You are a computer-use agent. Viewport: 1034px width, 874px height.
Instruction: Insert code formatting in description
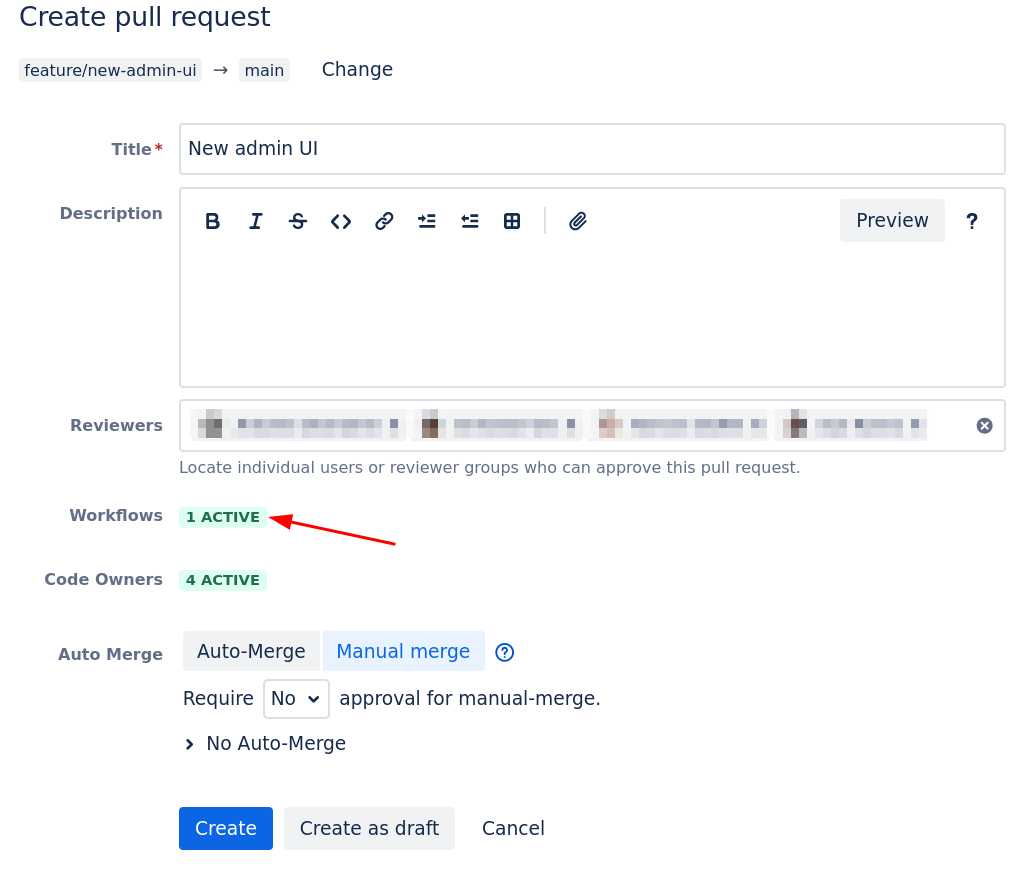(341, 221)
